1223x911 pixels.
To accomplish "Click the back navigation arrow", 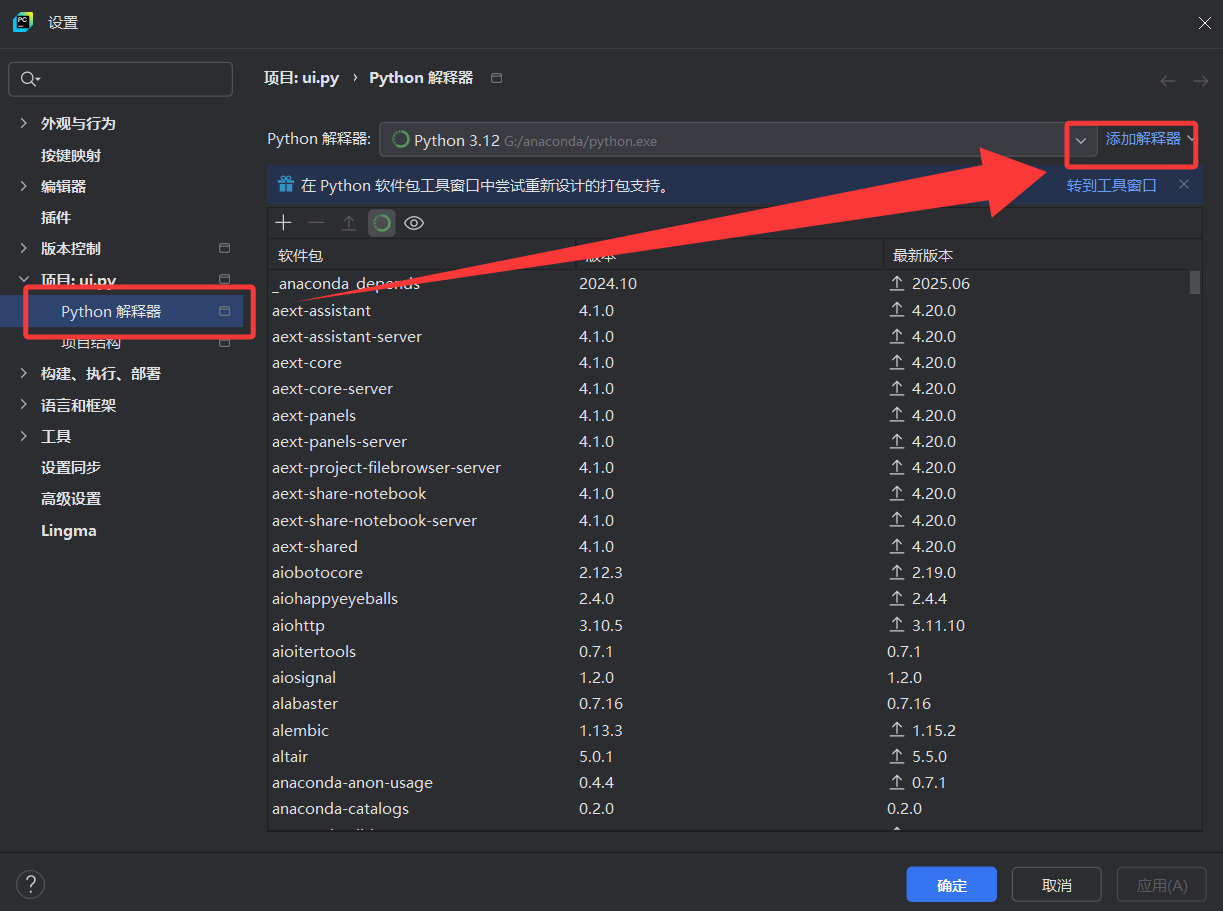I will pyautogui.click(x=1167, y=81).
